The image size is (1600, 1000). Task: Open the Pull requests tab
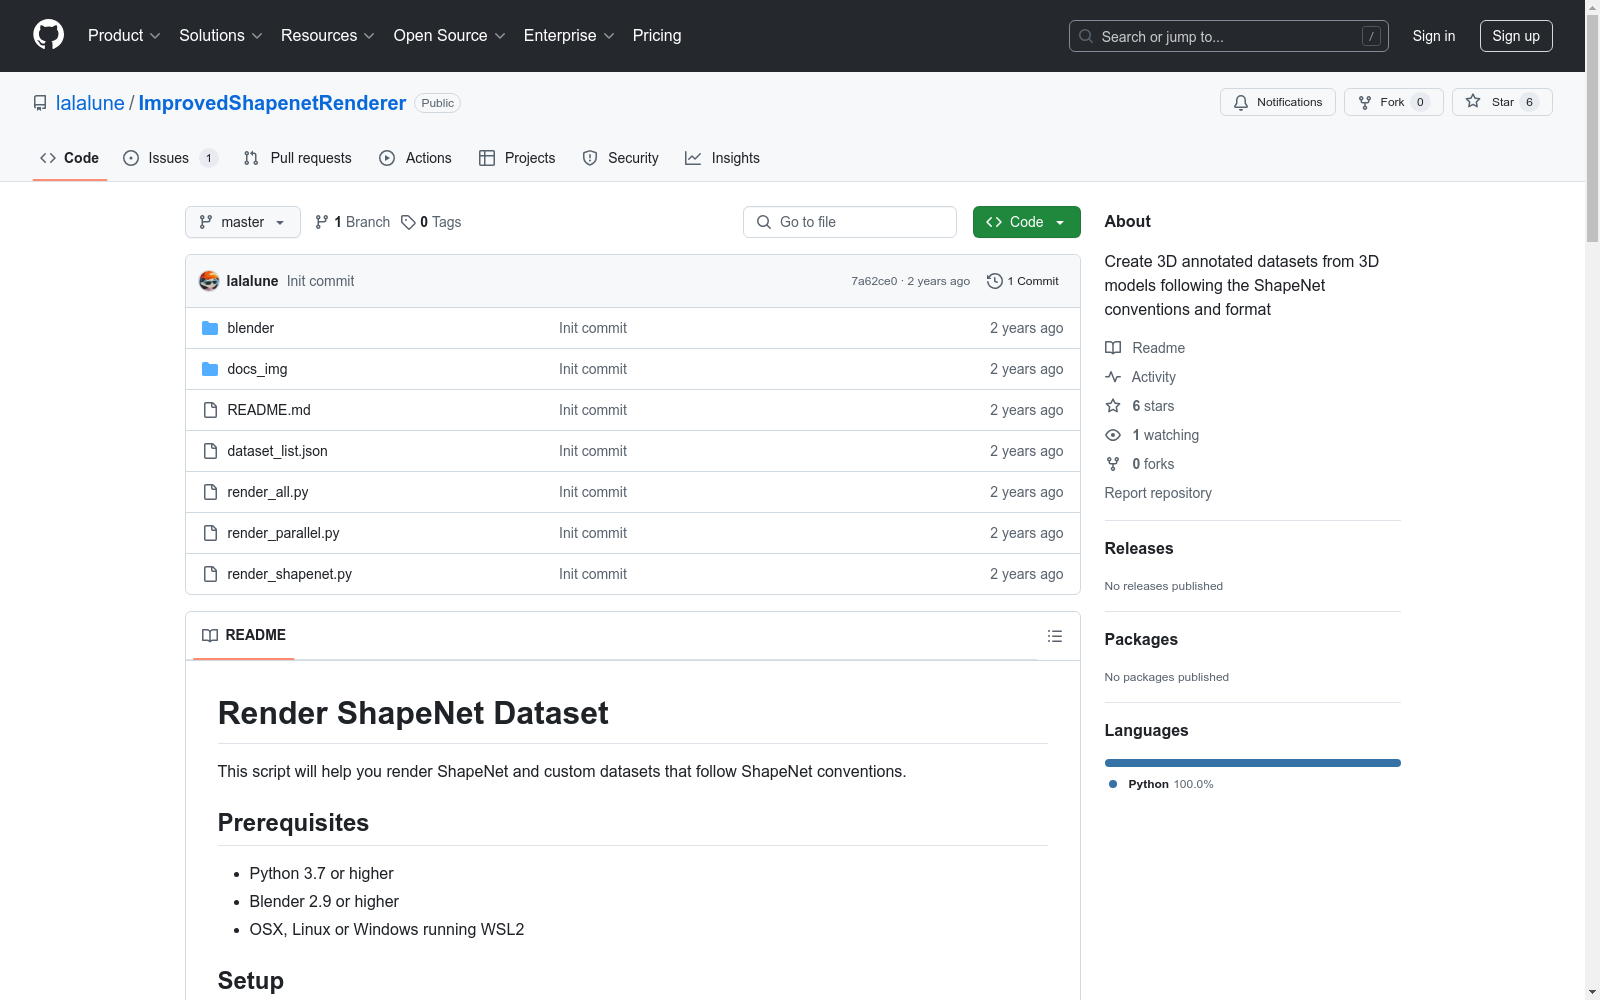click(298, 158)
